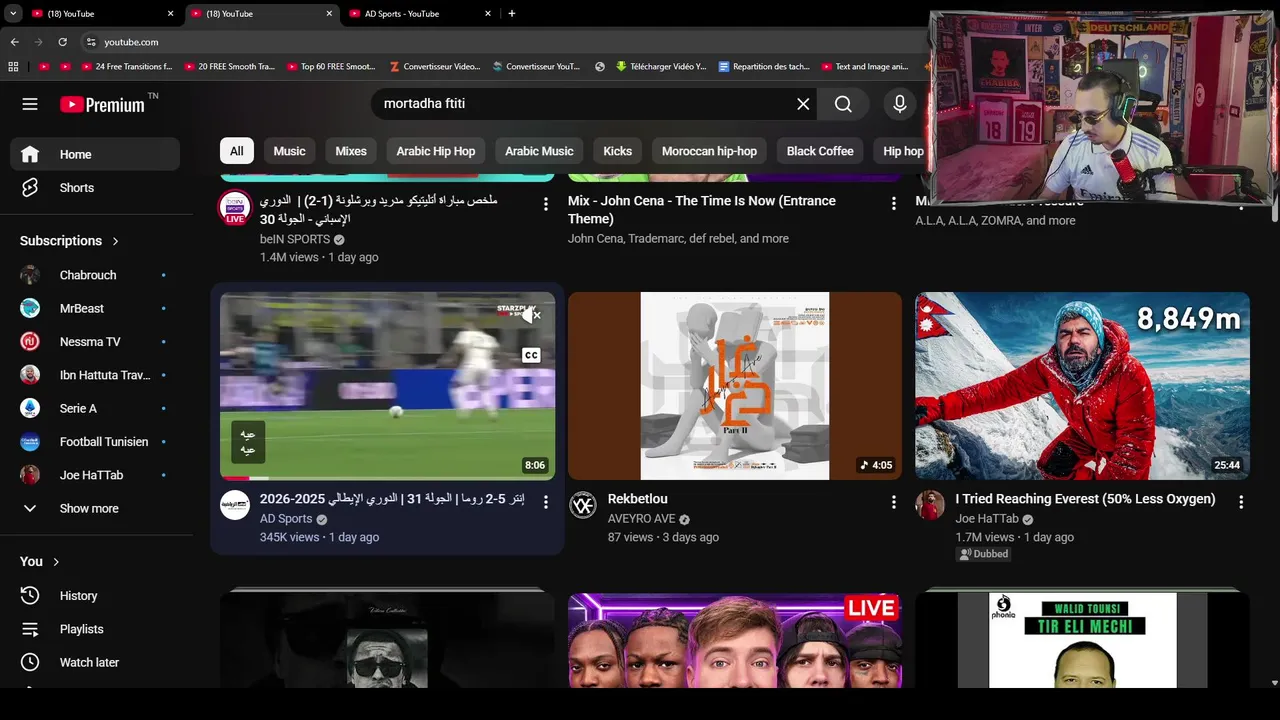
Task: Click the Joe HaTTab avatar under Everest video
Action: point(930,505)
